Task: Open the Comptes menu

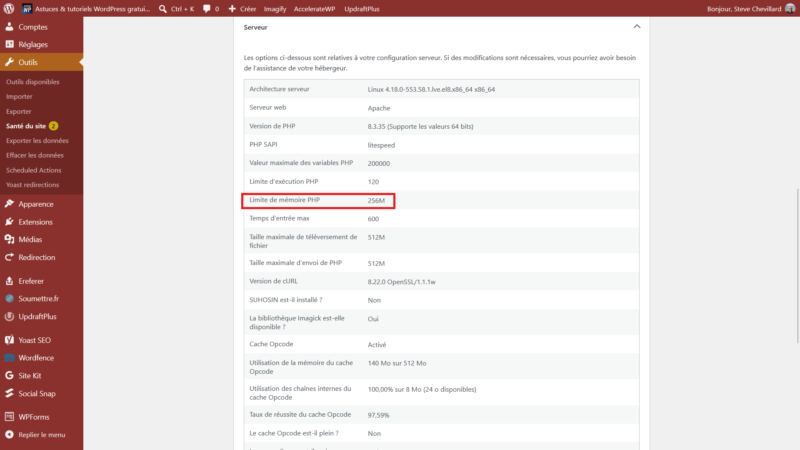Action: click(x=33, y=27)
